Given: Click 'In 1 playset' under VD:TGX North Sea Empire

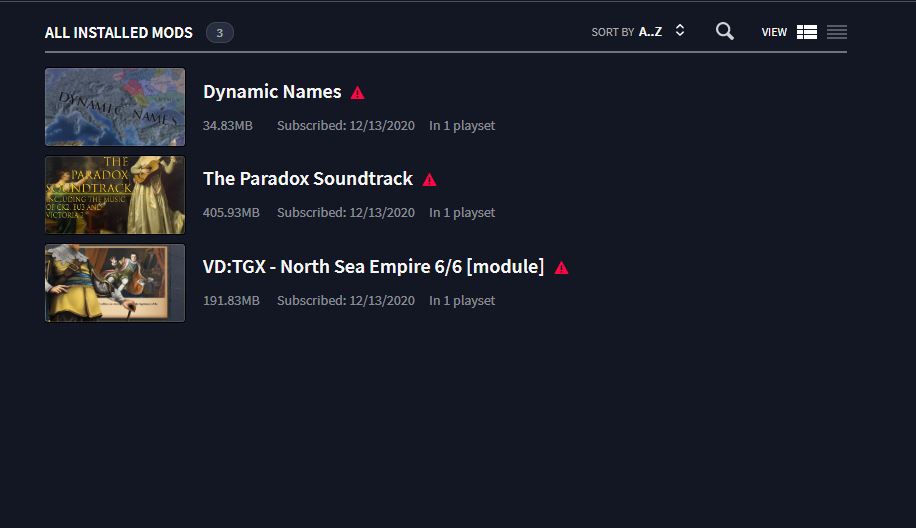Looking at the screenshot, I should pyautogui.click(x=462, y=301).
